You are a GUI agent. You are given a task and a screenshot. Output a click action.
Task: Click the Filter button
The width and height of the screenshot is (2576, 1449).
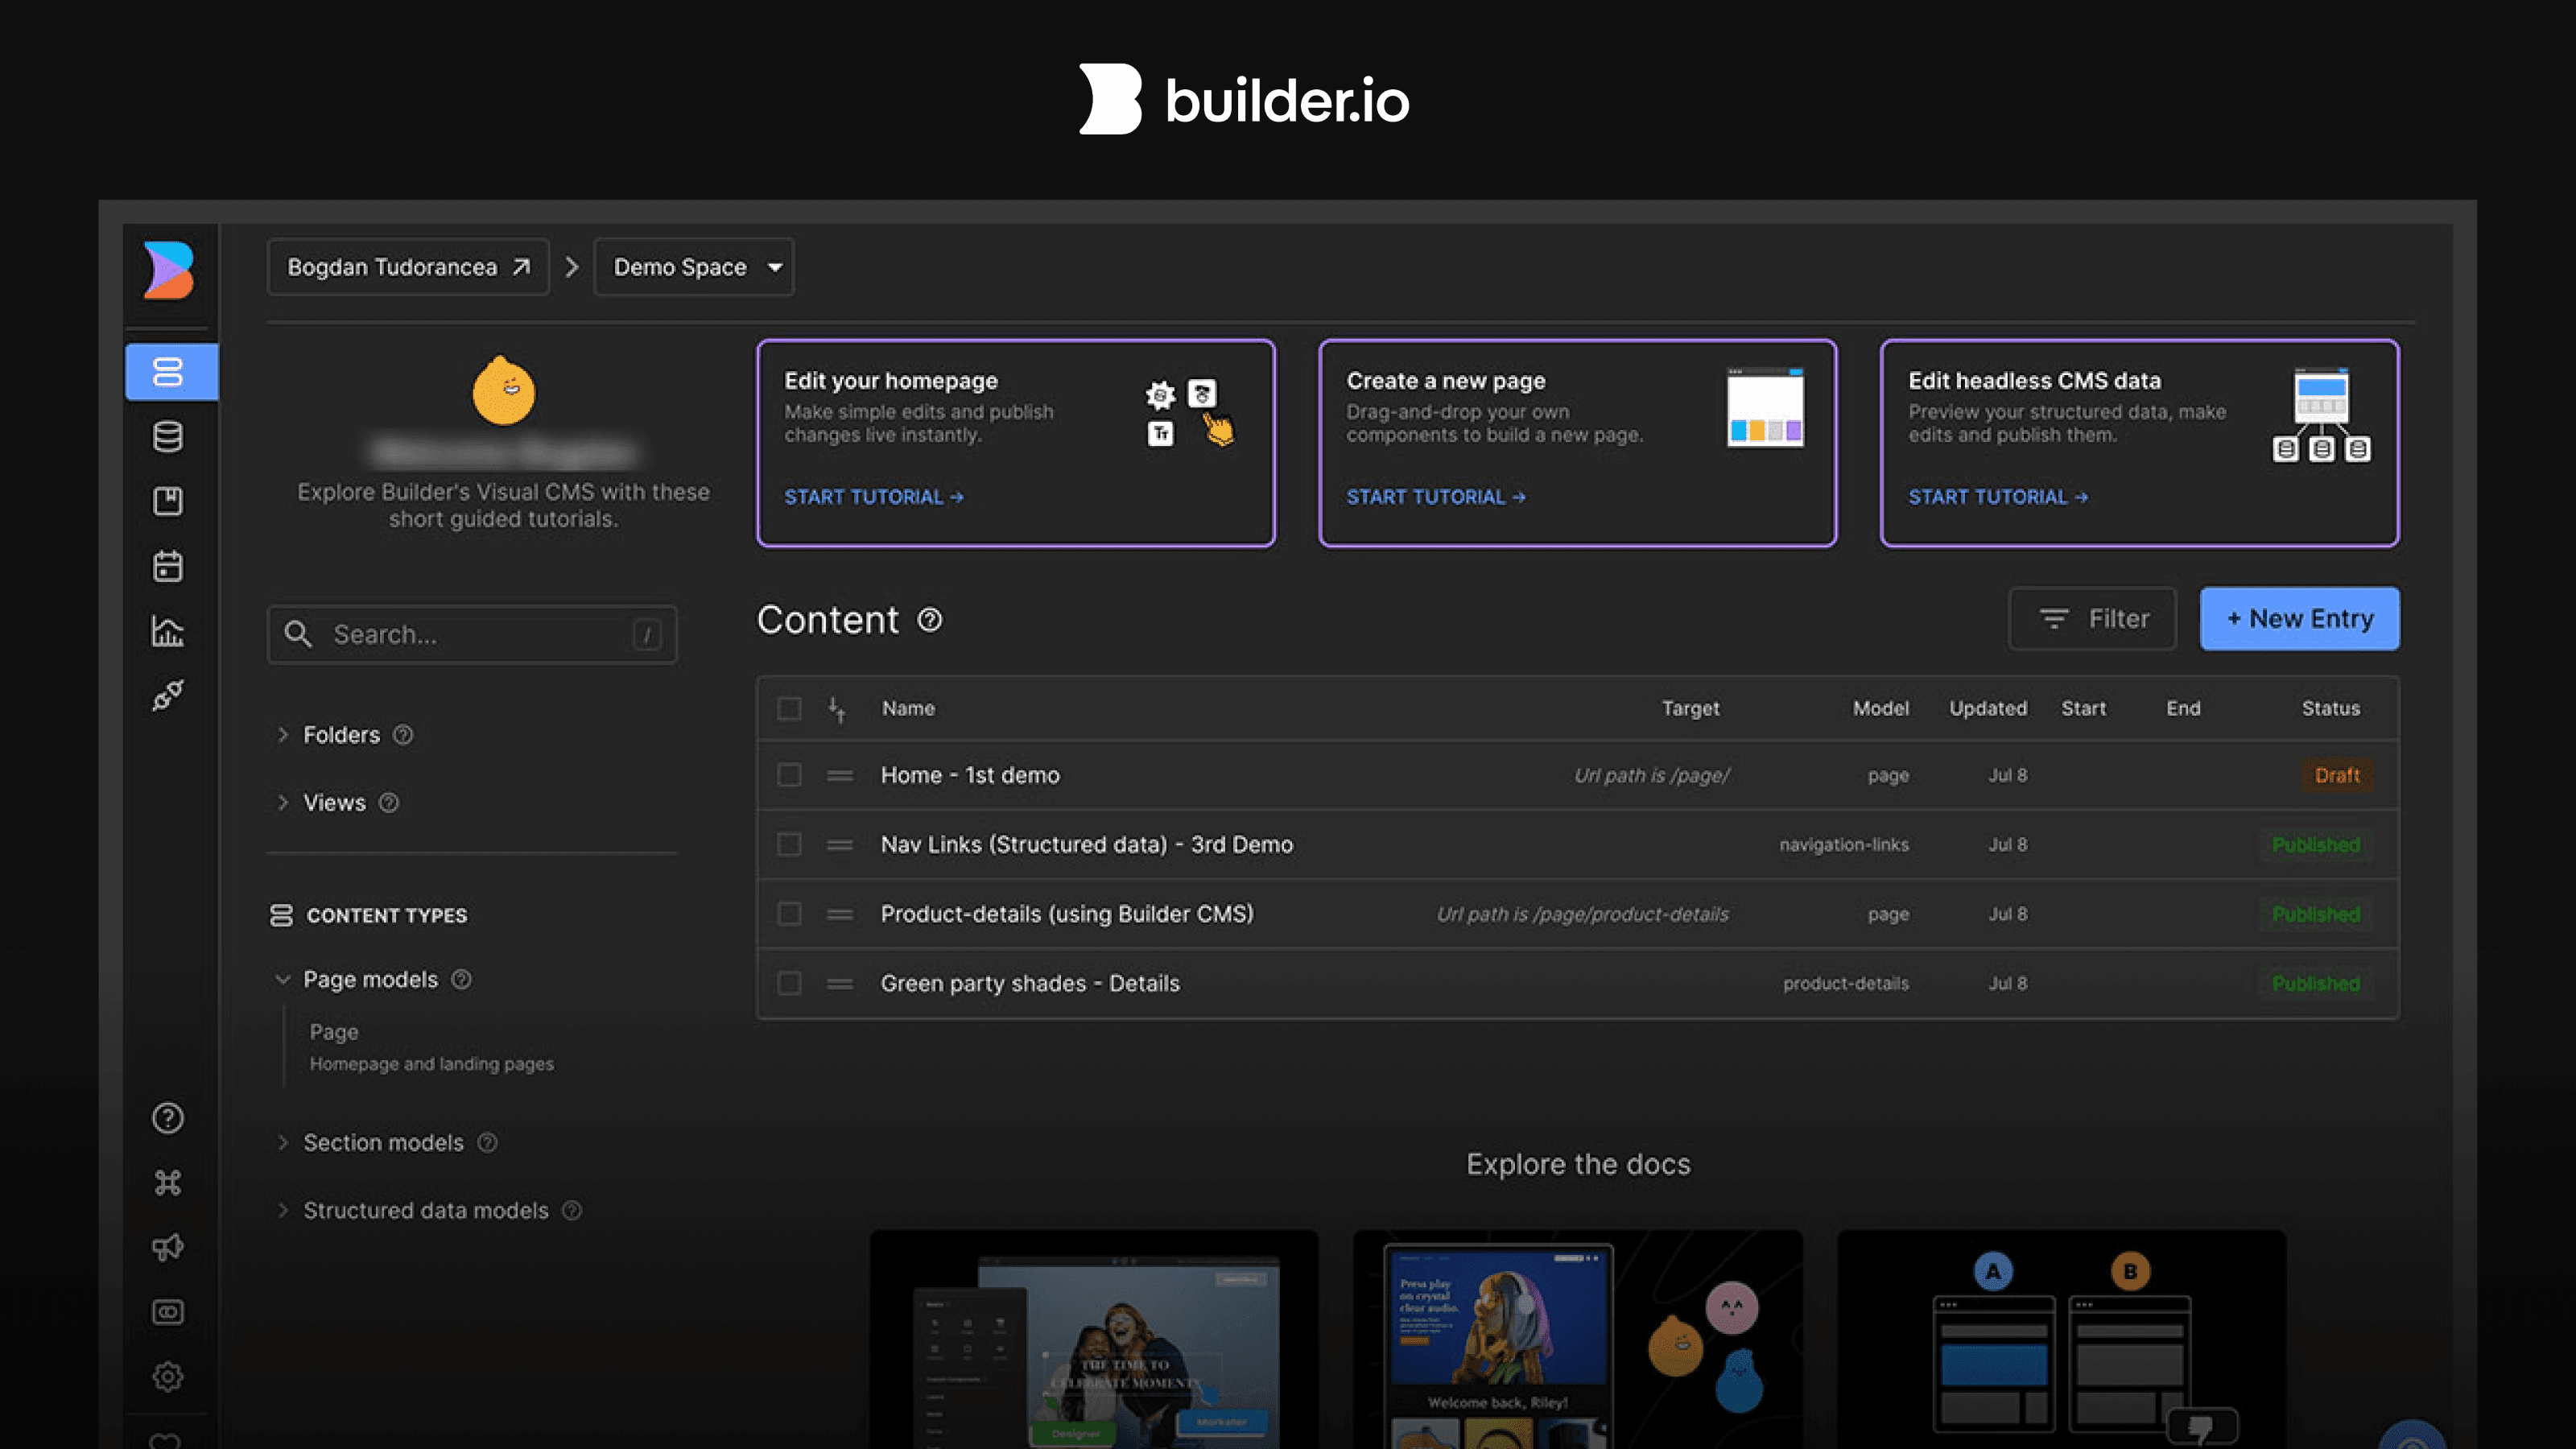click(x=2092, y=619)
